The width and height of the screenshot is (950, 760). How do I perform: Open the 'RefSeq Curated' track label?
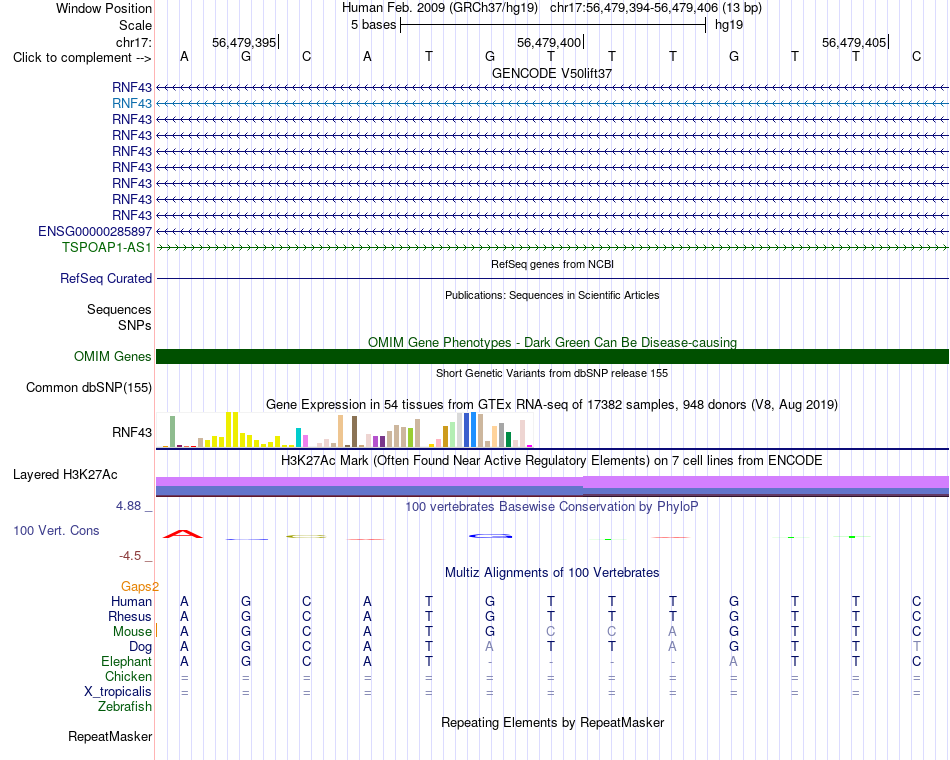tap(106, 279)
